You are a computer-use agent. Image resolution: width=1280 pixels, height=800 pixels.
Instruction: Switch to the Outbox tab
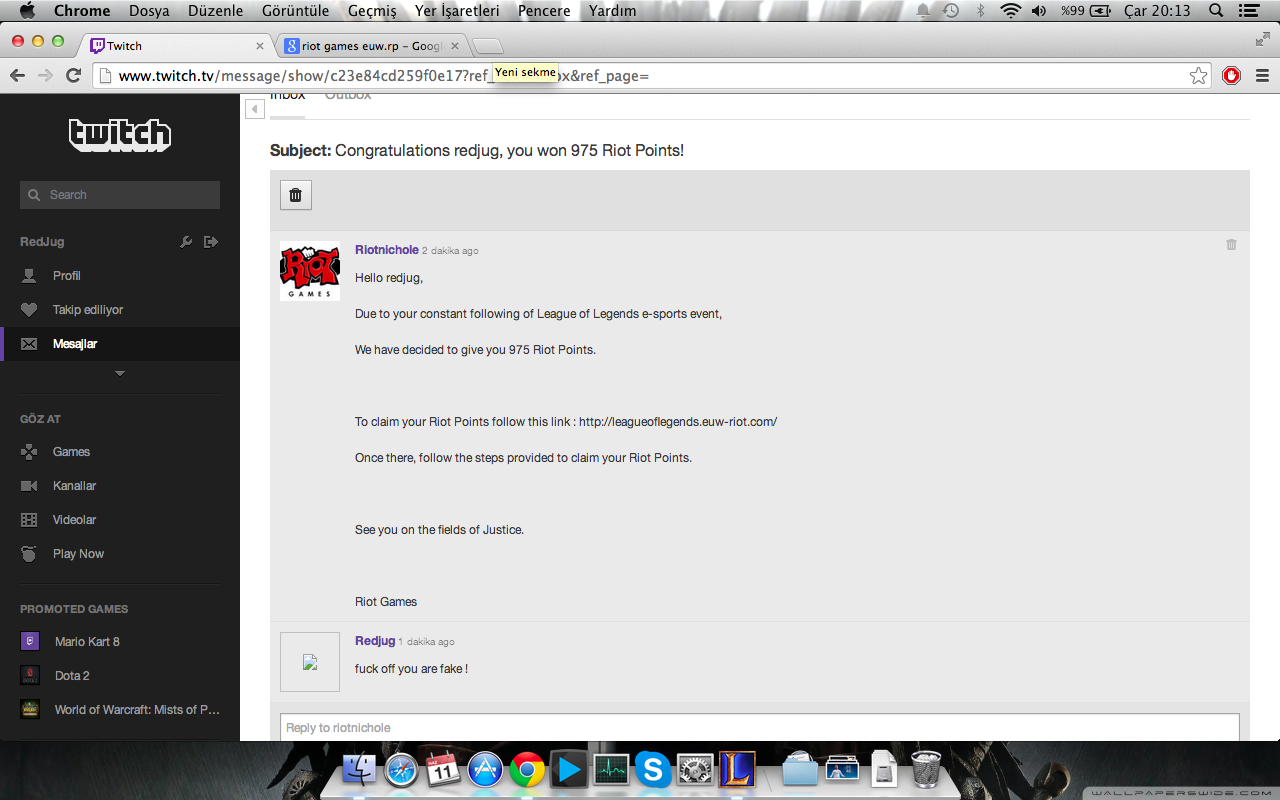click(348, 96)
